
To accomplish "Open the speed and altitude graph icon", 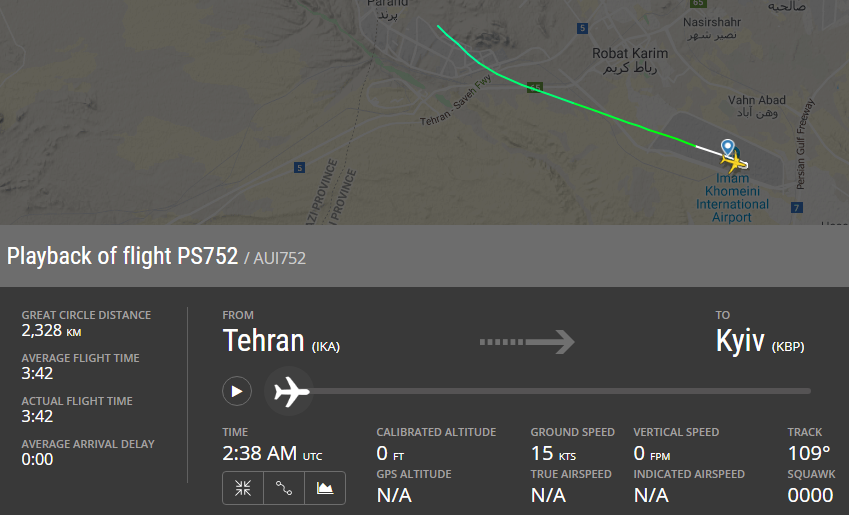I will click(x=325, y=488).
